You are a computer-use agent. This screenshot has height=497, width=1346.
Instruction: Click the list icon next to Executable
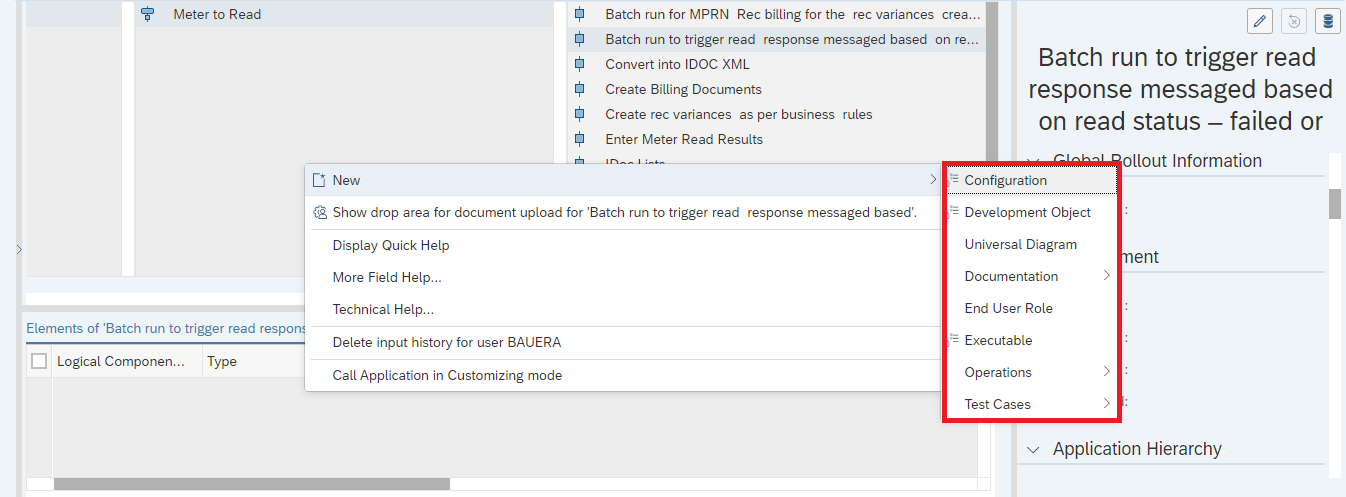click(x=953, y=340)
